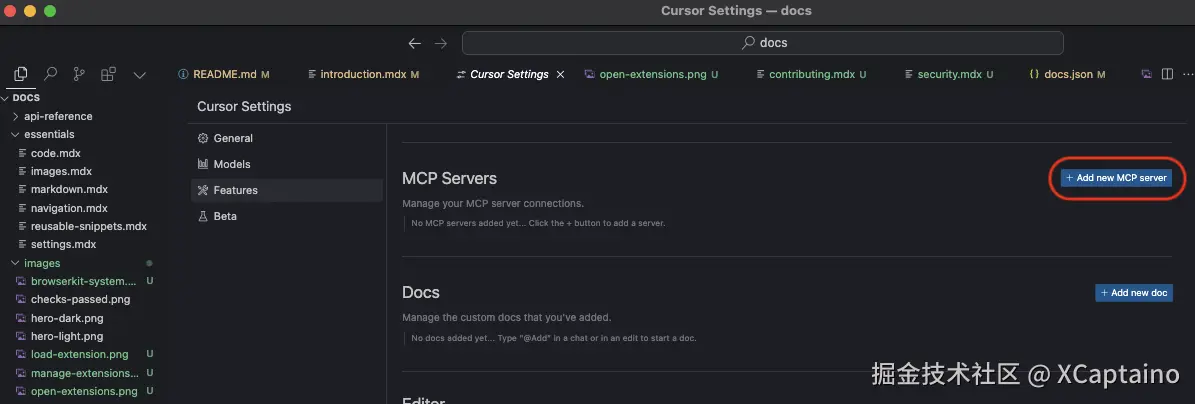Click the macOS yellow minimize button
This screenshot has width=1195, height=404.
pyautogui.click(x=30, y=11)
